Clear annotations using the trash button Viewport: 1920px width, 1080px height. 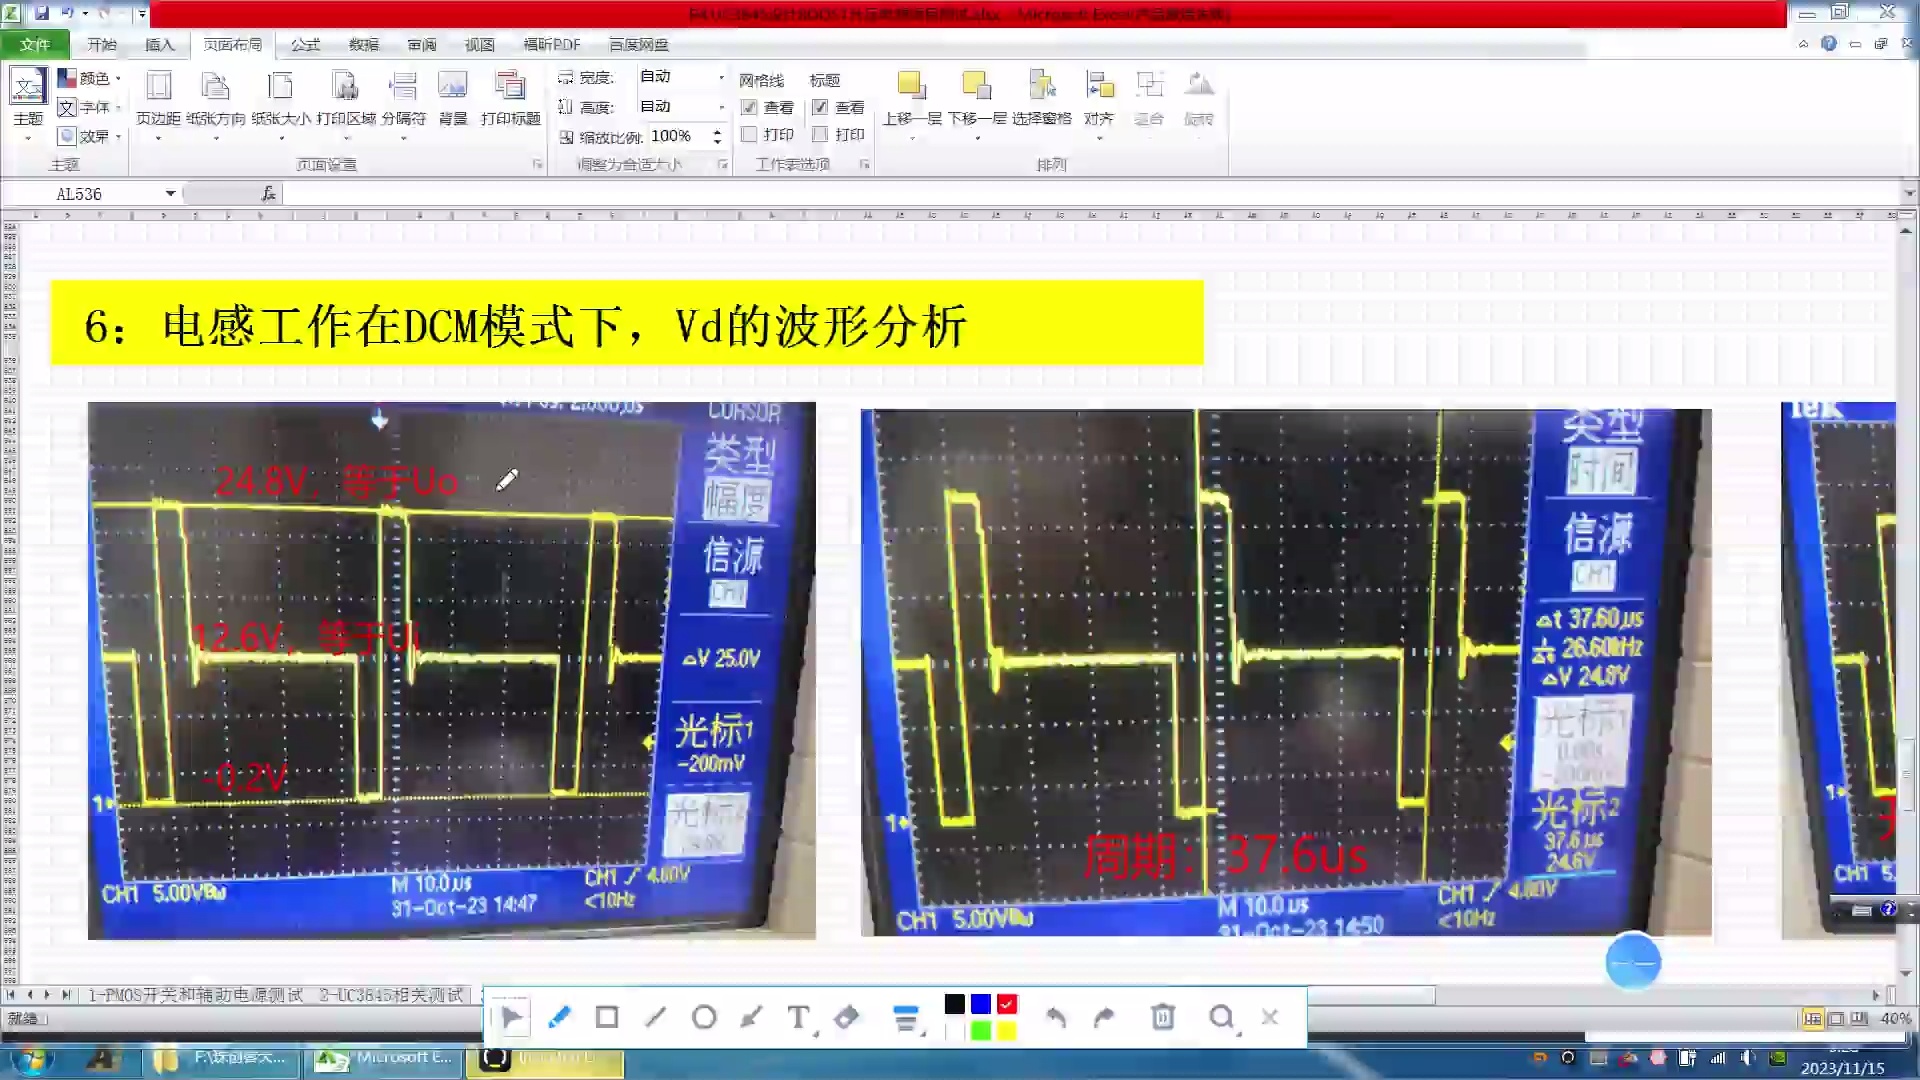click(1161, 1016)
